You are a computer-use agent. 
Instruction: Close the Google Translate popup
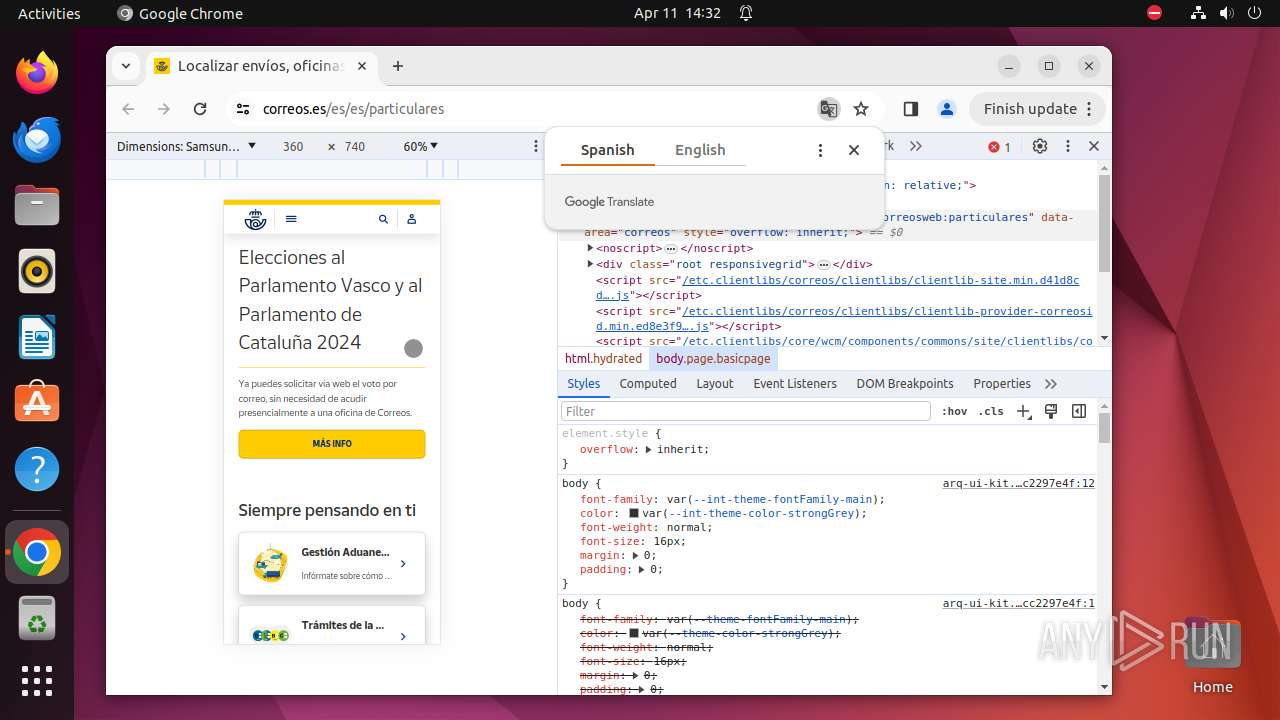854,150
